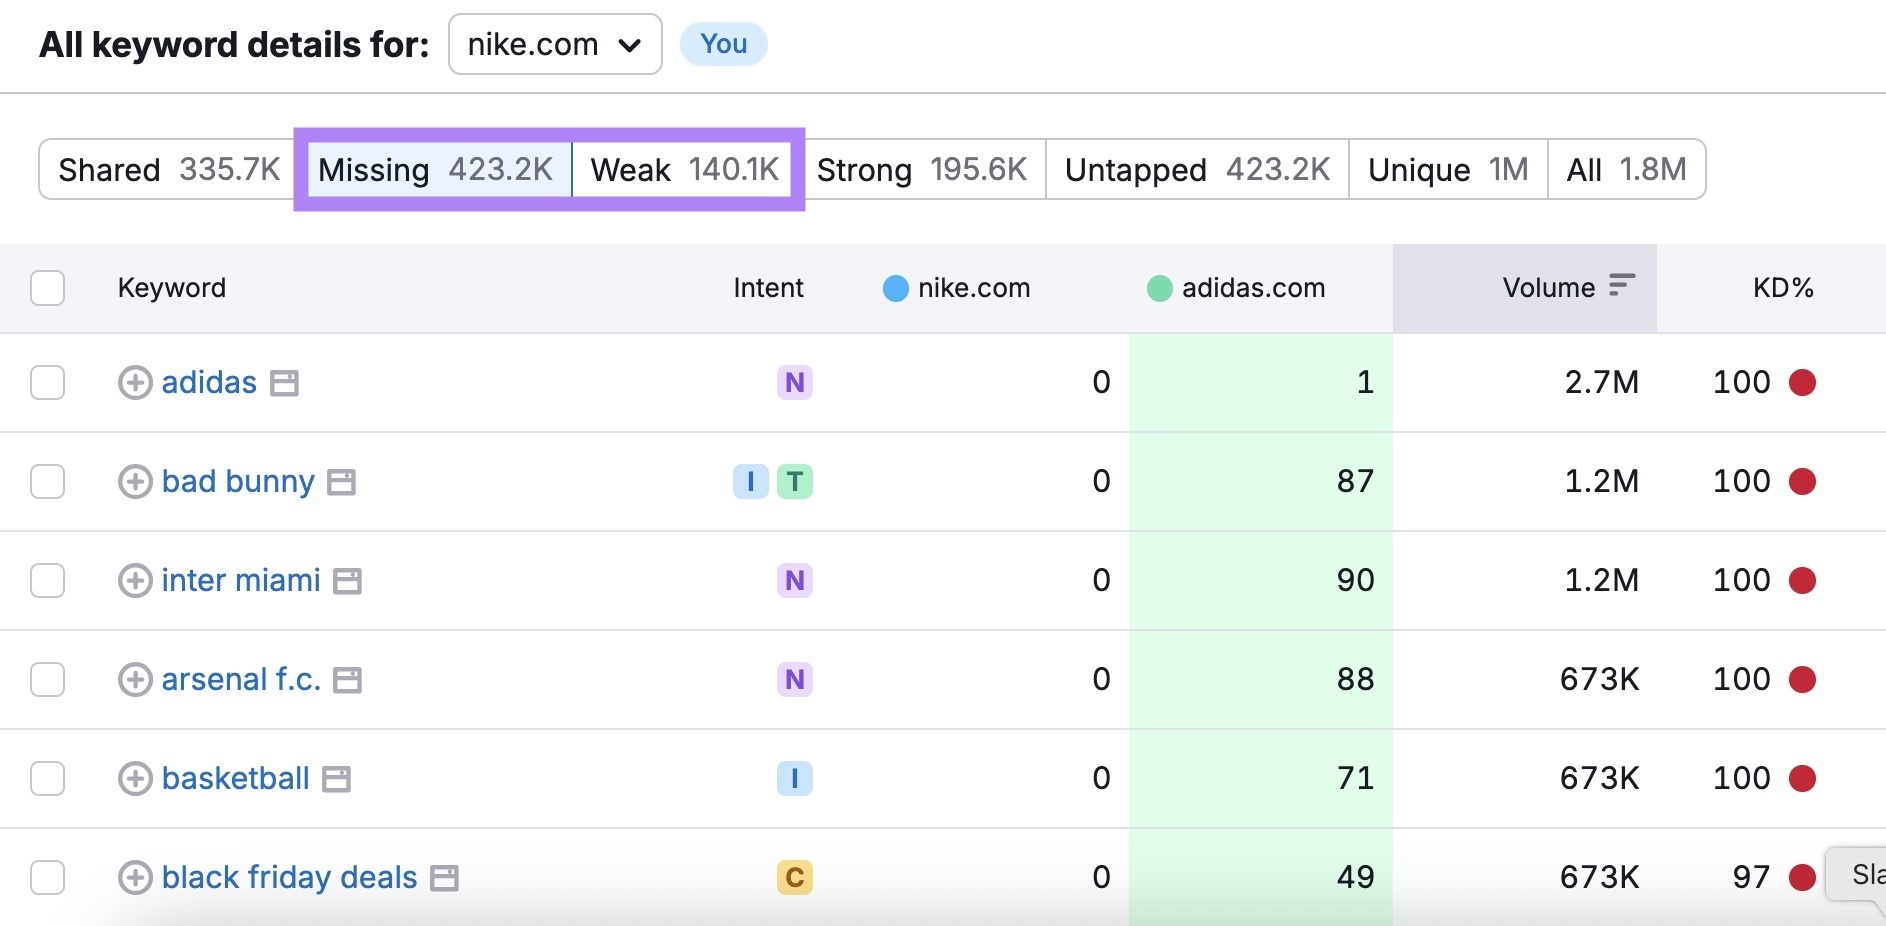Select the Navigational intent badge for inter miami
The height and width of the screenshot is (926, 1886).
coord(795,580)
